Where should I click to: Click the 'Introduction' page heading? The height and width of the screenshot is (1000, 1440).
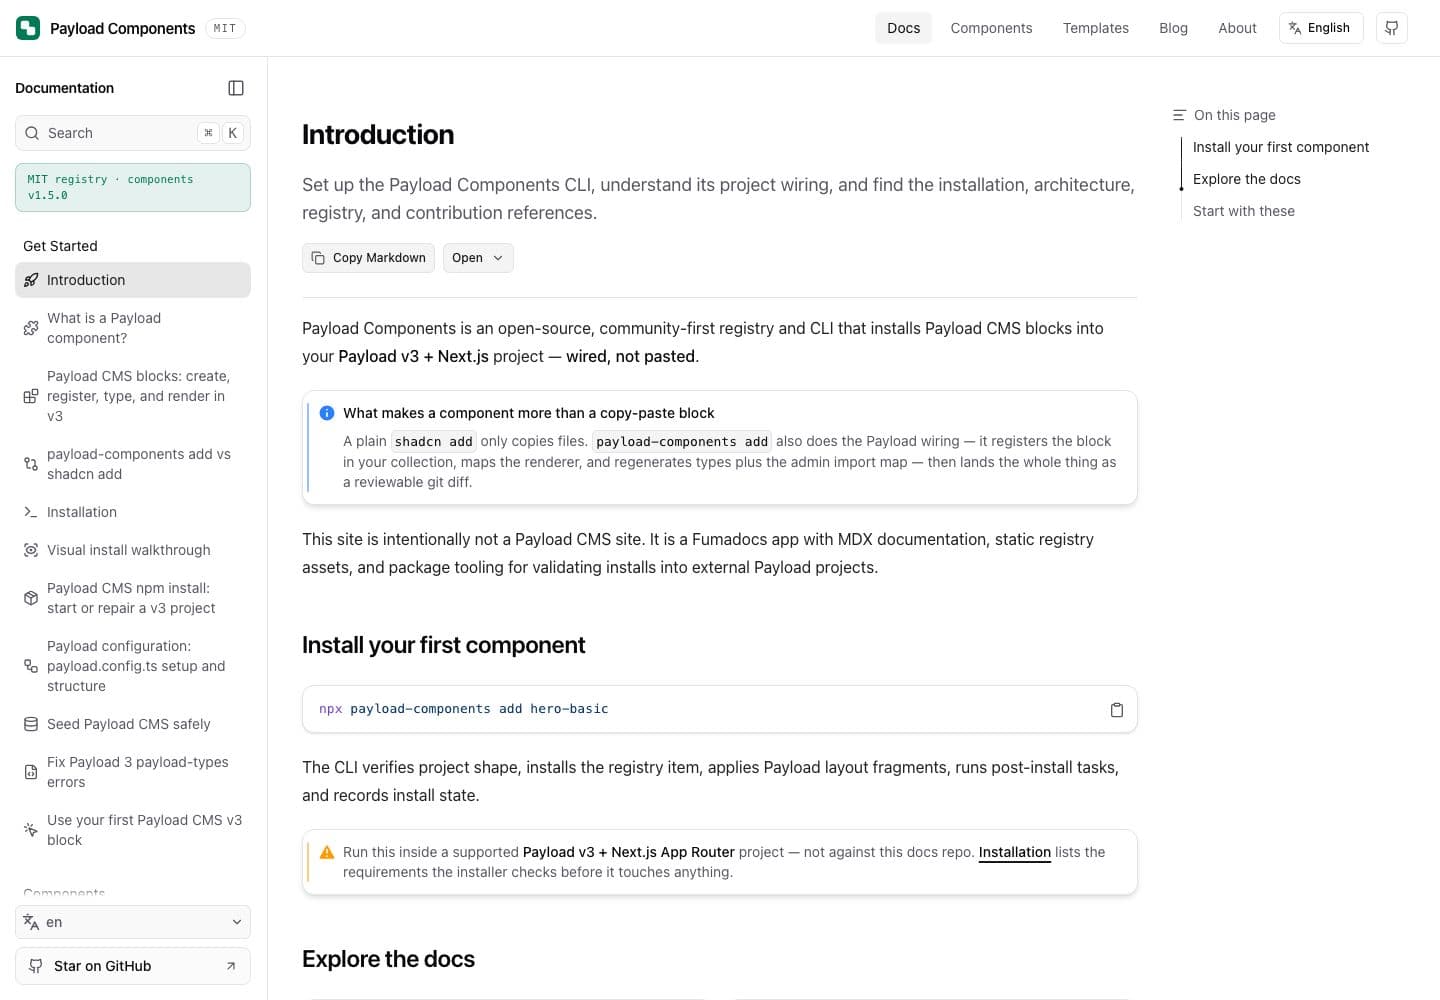tap(378, 134)
